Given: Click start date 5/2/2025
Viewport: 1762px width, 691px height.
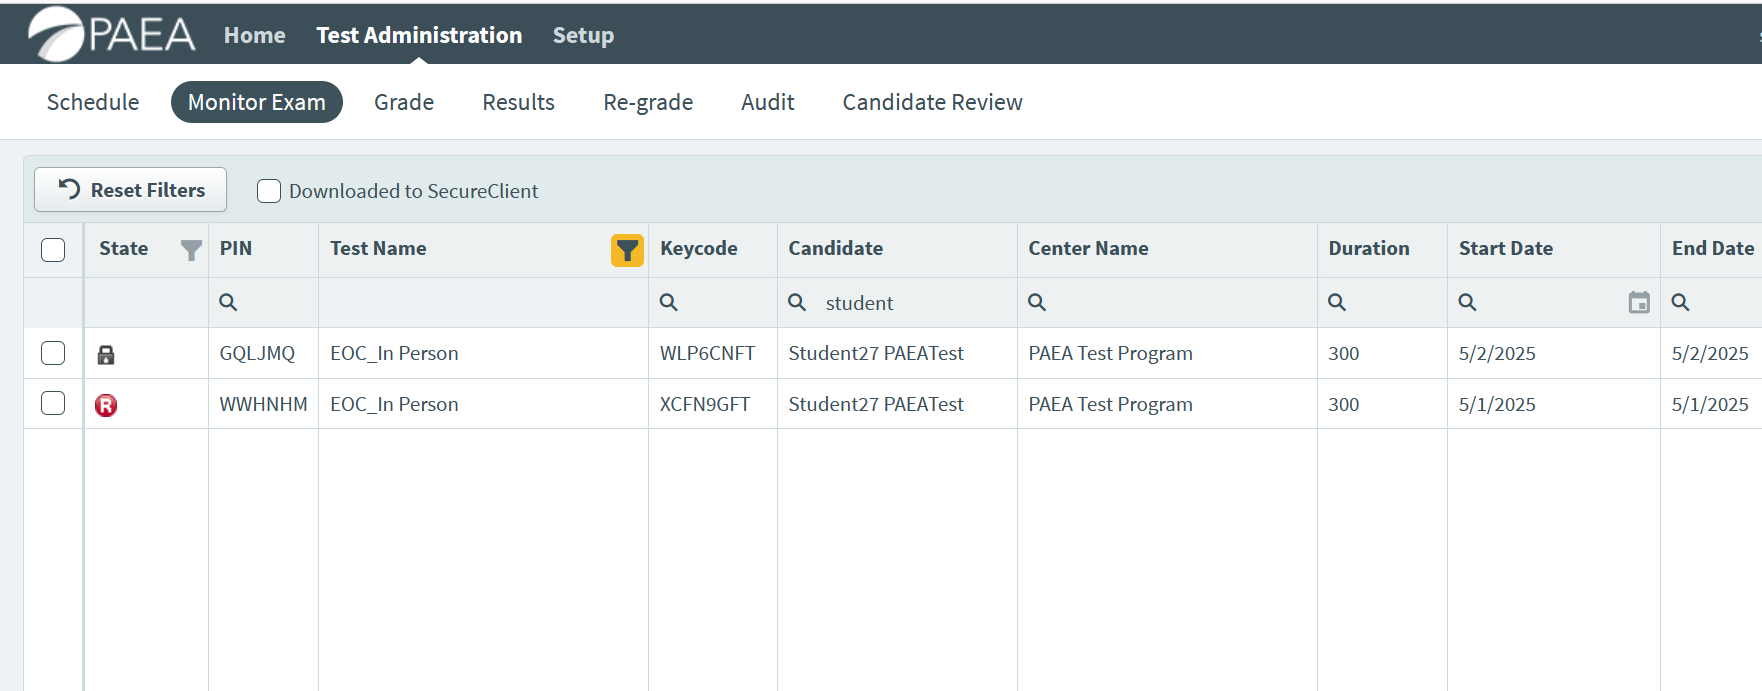Looking at the screenshot, I should pos(1497,354).
